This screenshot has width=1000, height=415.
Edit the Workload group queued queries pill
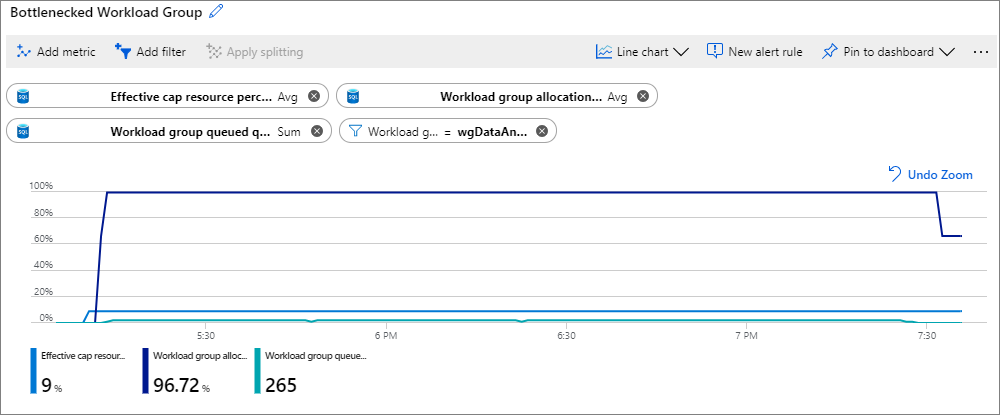190,131
